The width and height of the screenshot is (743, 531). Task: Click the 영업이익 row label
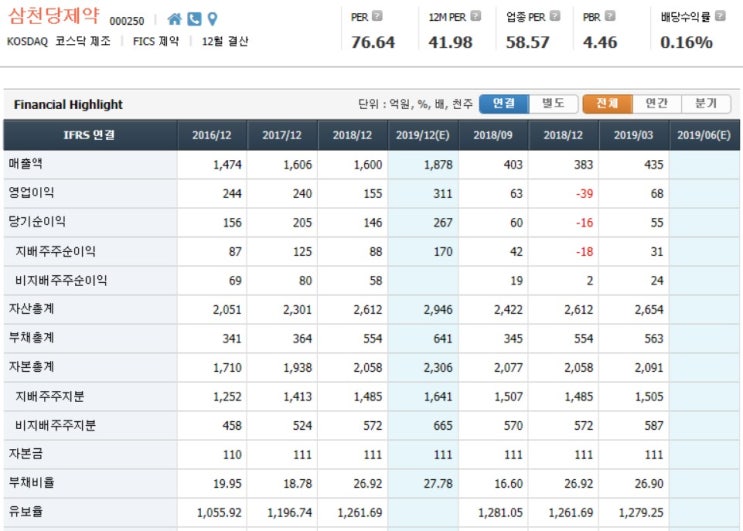tap(31, 193)
